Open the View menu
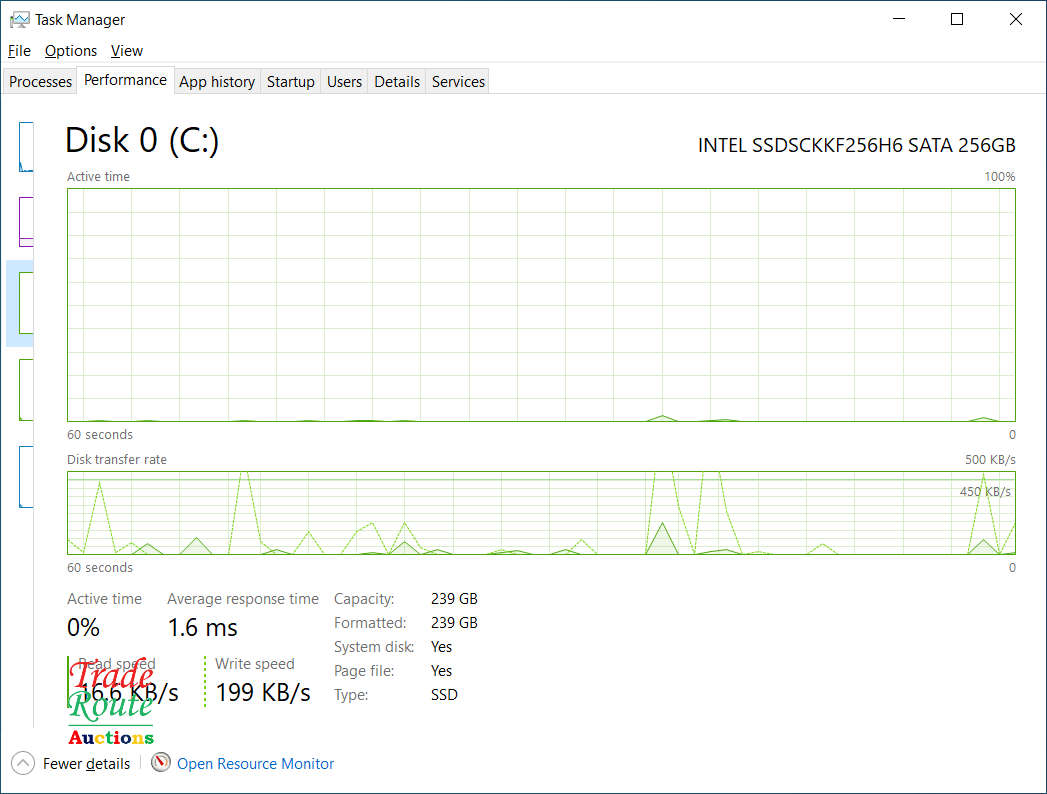This screenshot has height=794, width=1047. tap(127, 51)
